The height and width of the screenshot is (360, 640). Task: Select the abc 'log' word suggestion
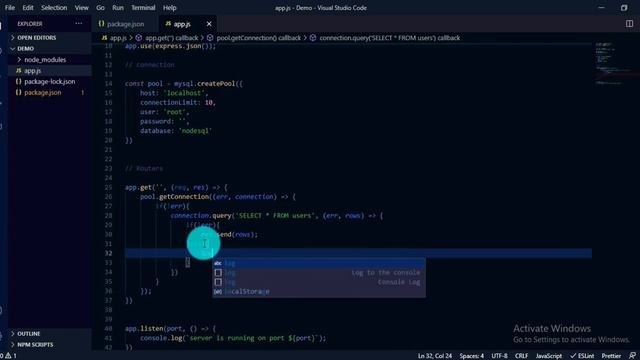click(319, 263)
